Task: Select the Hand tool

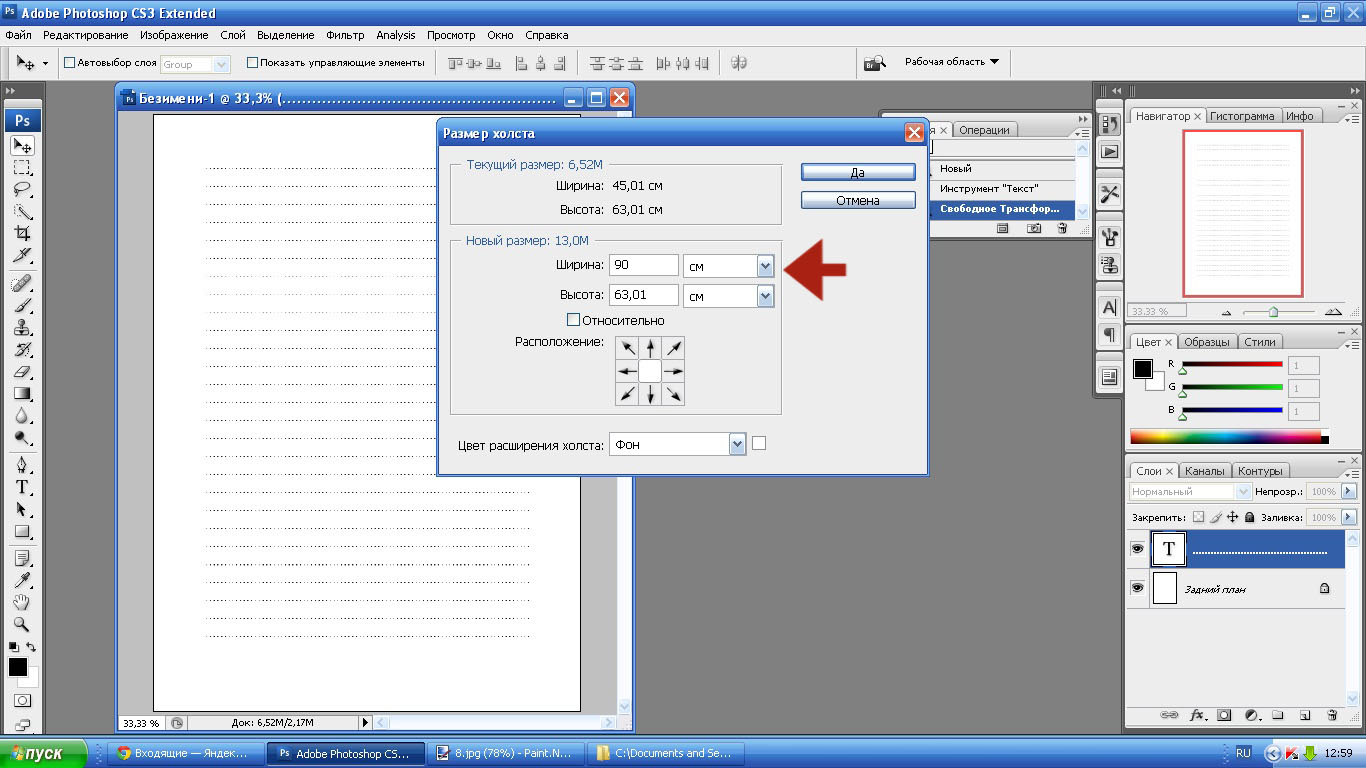Action: 22,602
